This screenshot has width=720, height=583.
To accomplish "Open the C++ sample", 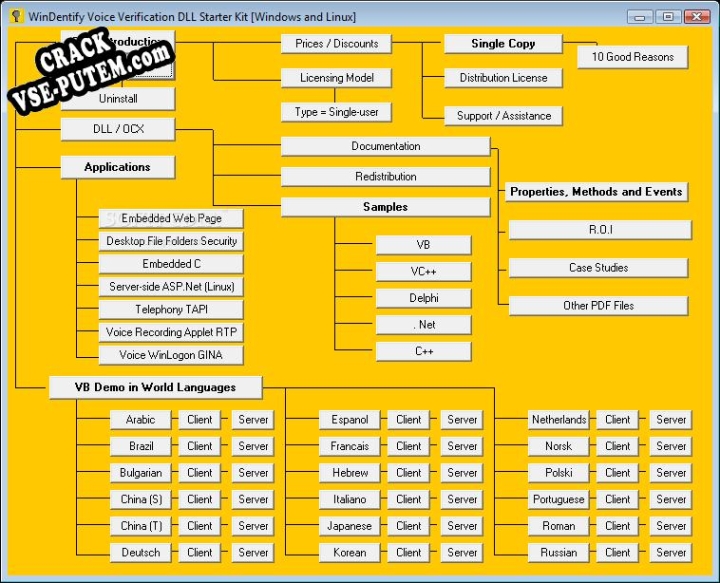I will pyautogui.click(x=423, y=352).
